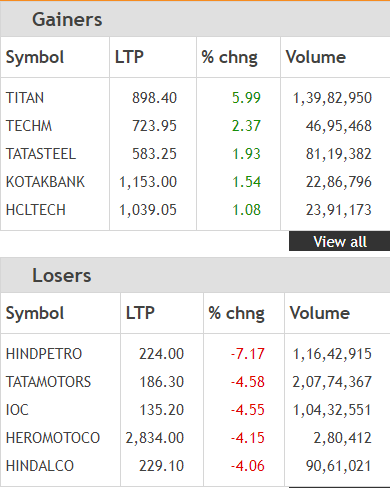Sort Gainers by Volume column header

click(316, 57)
